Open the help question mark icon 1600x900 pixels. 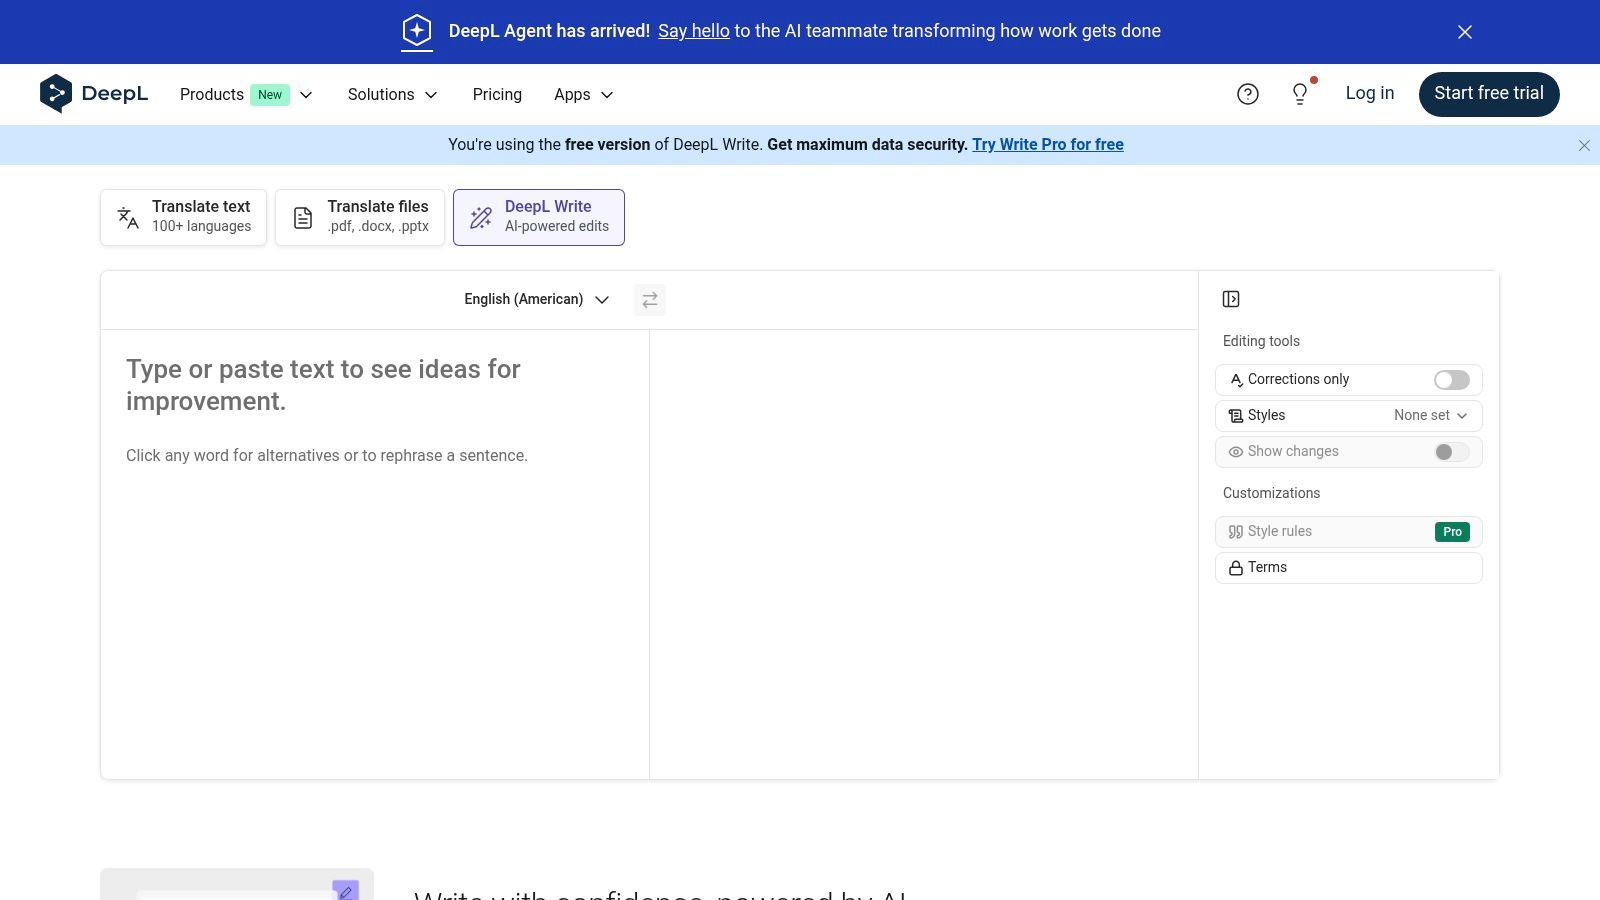[x=1247, y=94]
